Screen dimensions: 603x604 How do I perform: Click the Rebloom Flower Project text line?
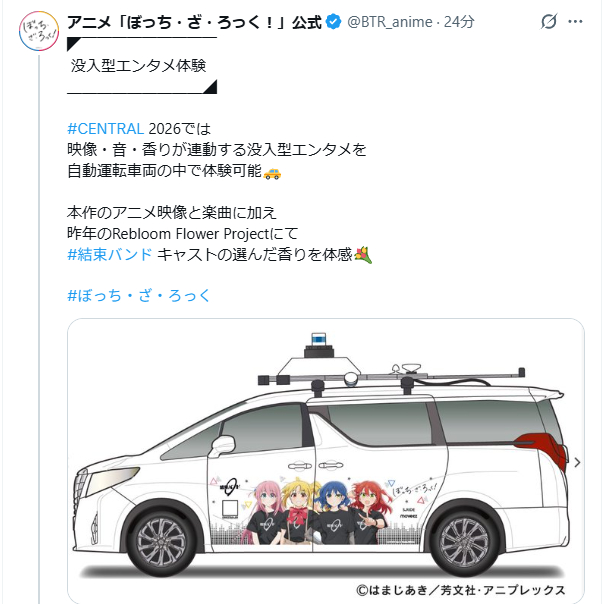(183, 234)
